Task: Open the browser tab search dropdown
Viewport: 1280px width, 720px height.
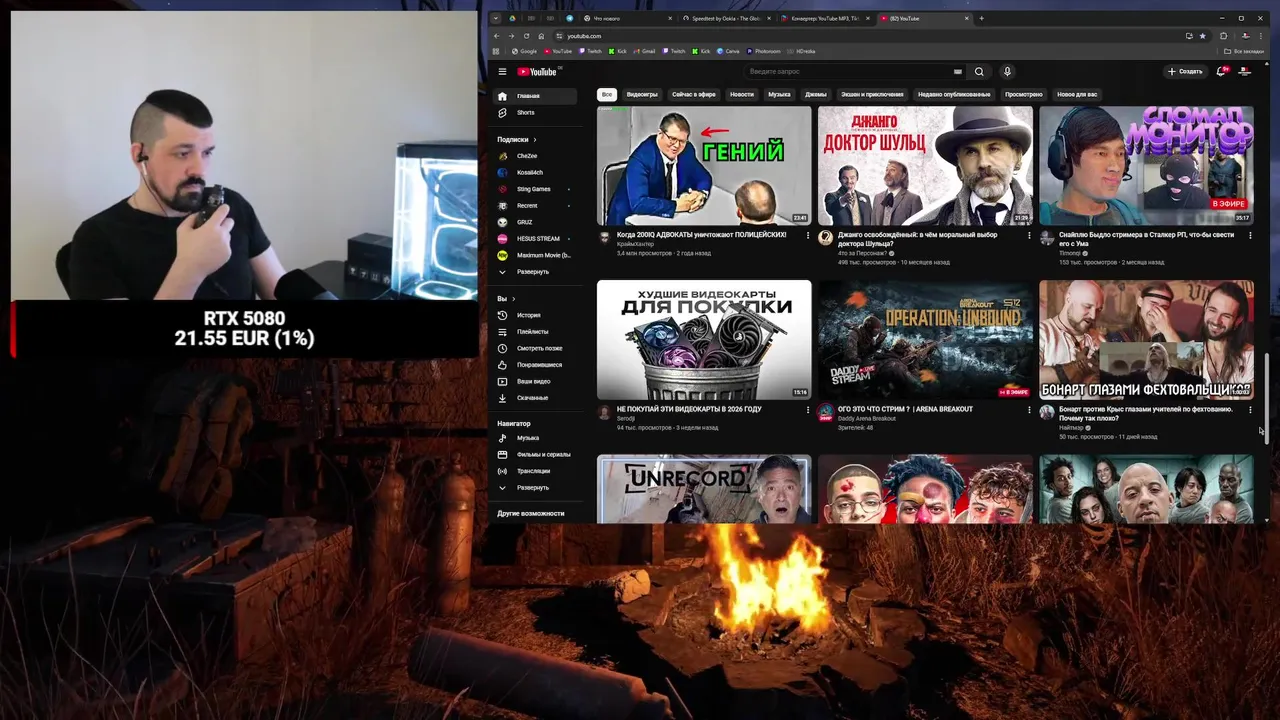Action: click(x=495, y=18)
